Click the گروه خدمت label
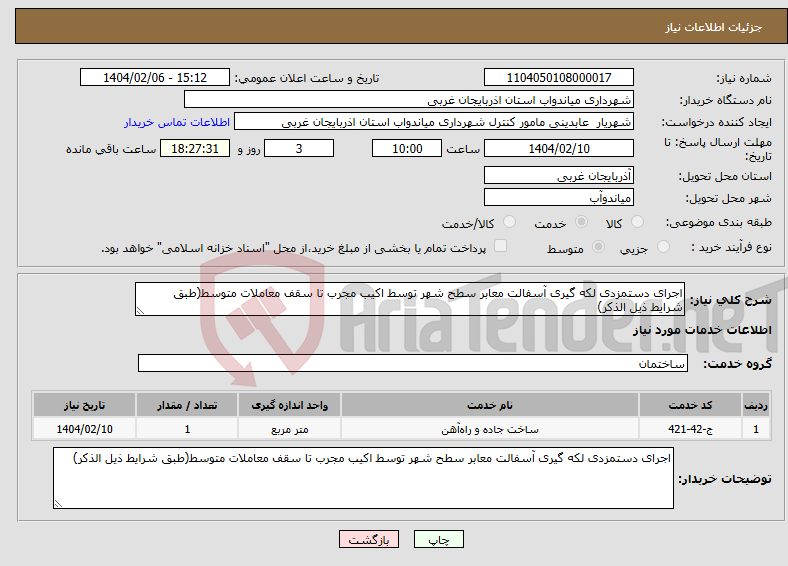Viewport: 788px width, 566px height. (x=737, y=363)
